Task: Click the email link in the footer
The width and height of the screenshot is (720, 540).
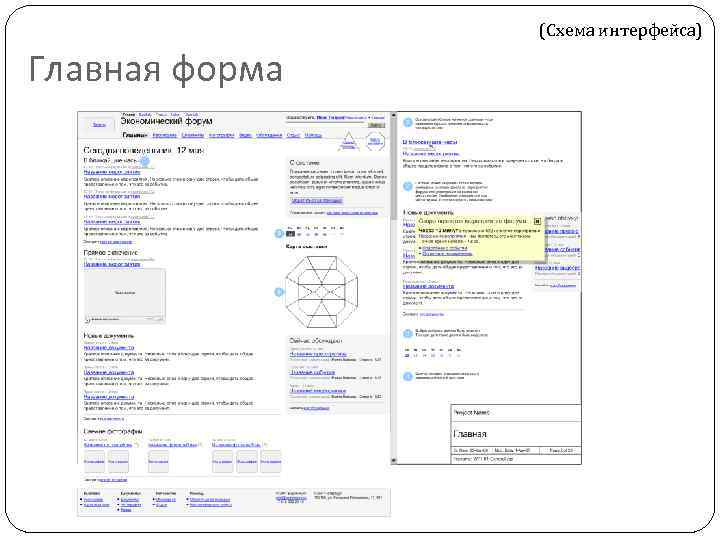Action: [291, 498]
